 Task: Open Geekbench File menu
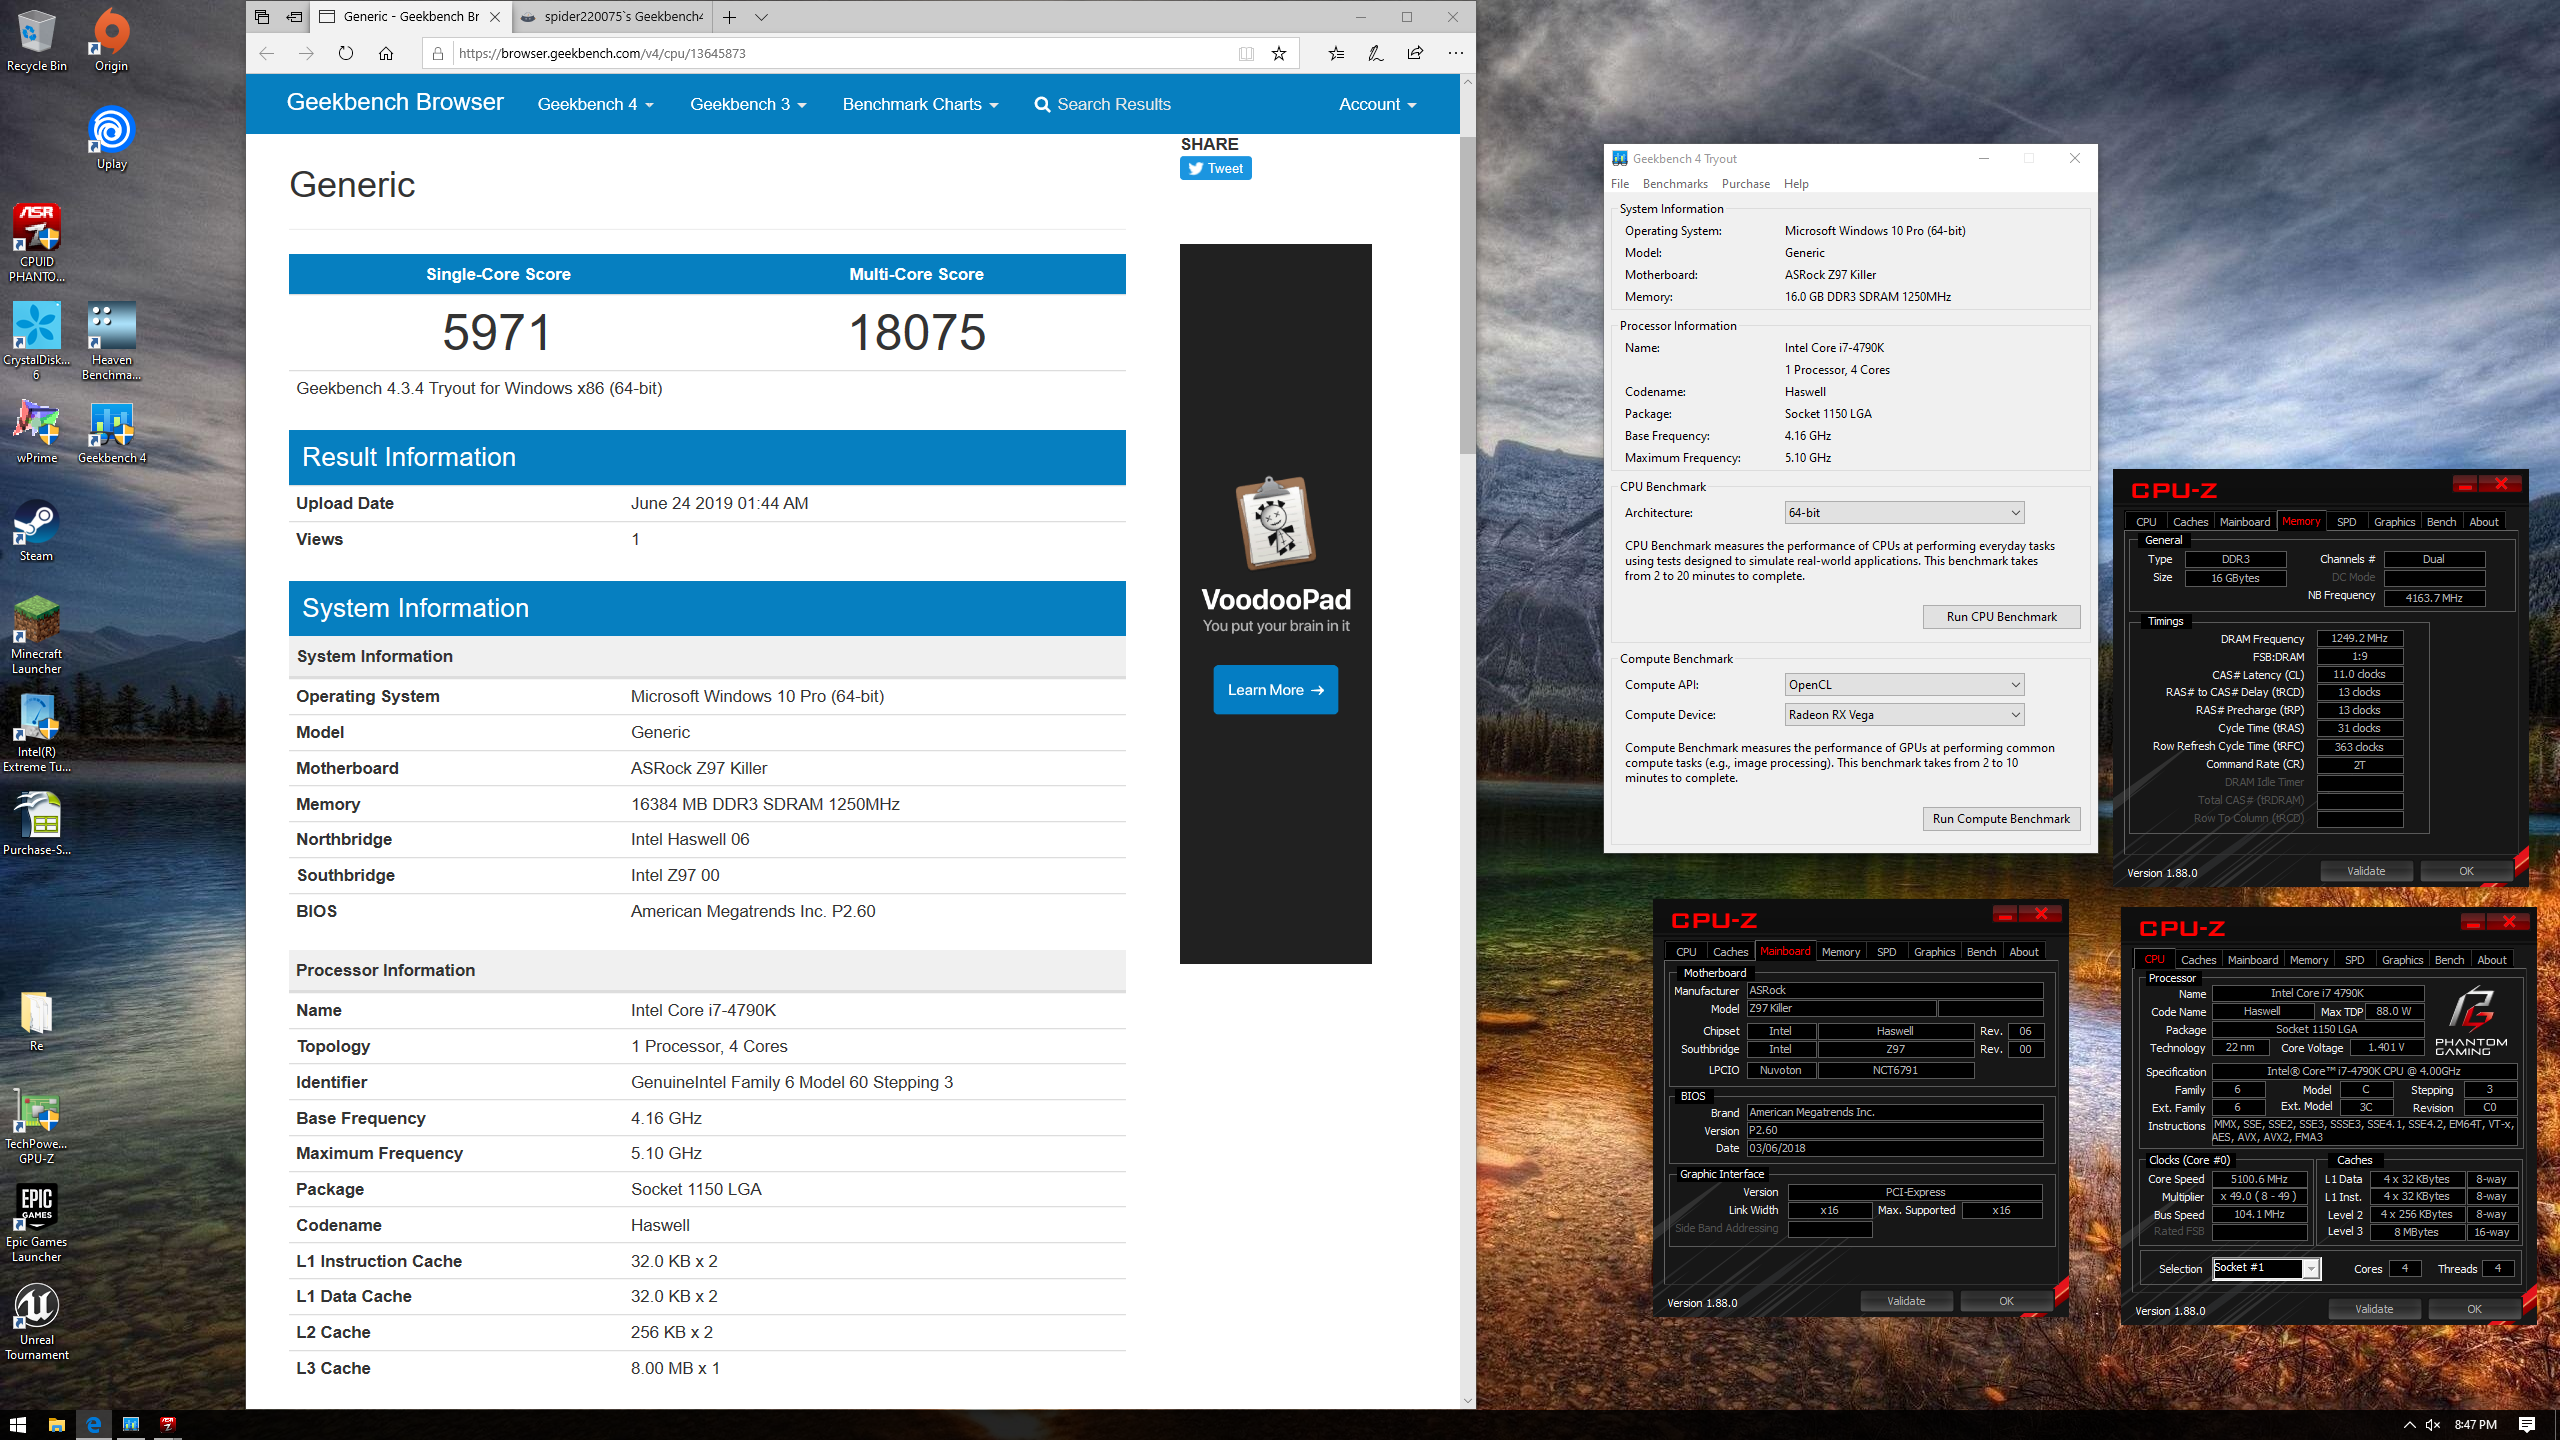[1620, 184]
